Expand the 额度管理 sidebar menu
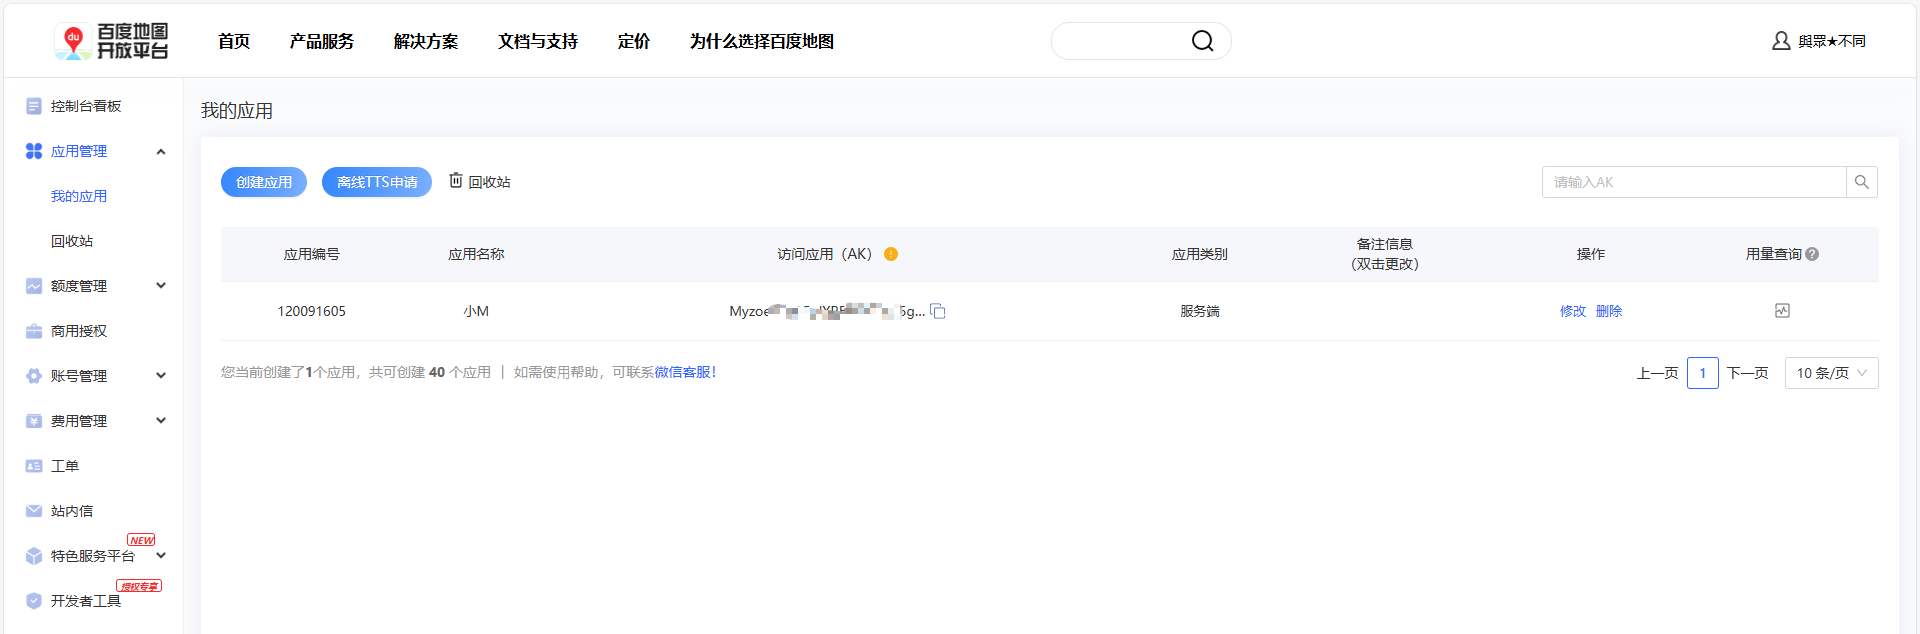The image size is (1920, 634). pyautogui.click(x=161, y=286)
